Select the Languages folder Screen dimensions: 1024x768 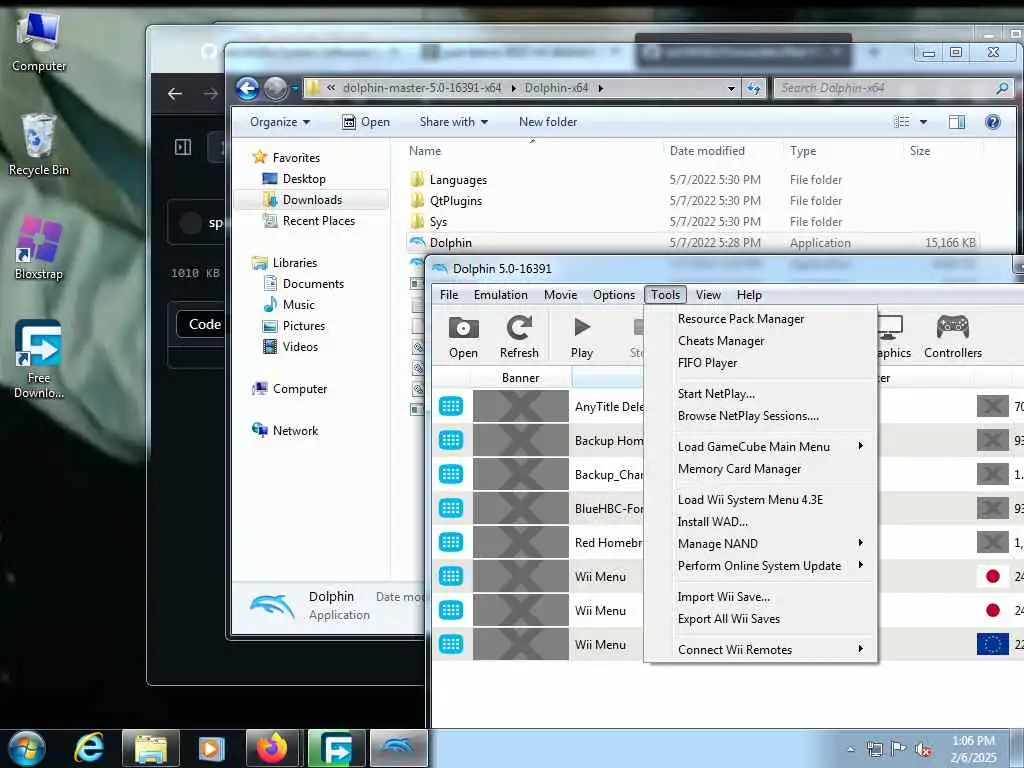pos(458,180)
